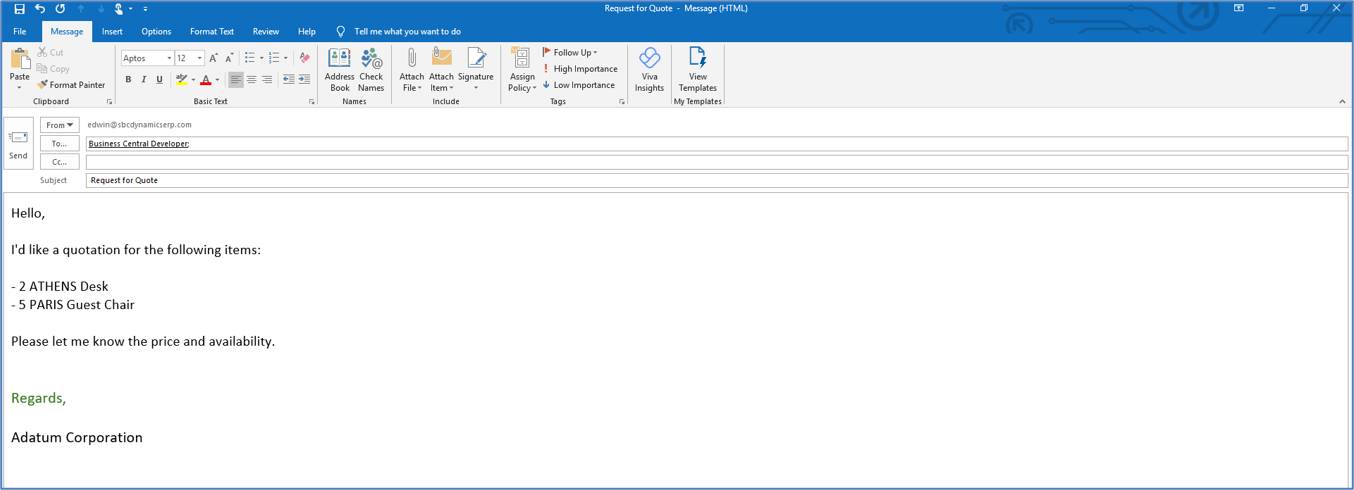Toggle Low Importance

579,85
